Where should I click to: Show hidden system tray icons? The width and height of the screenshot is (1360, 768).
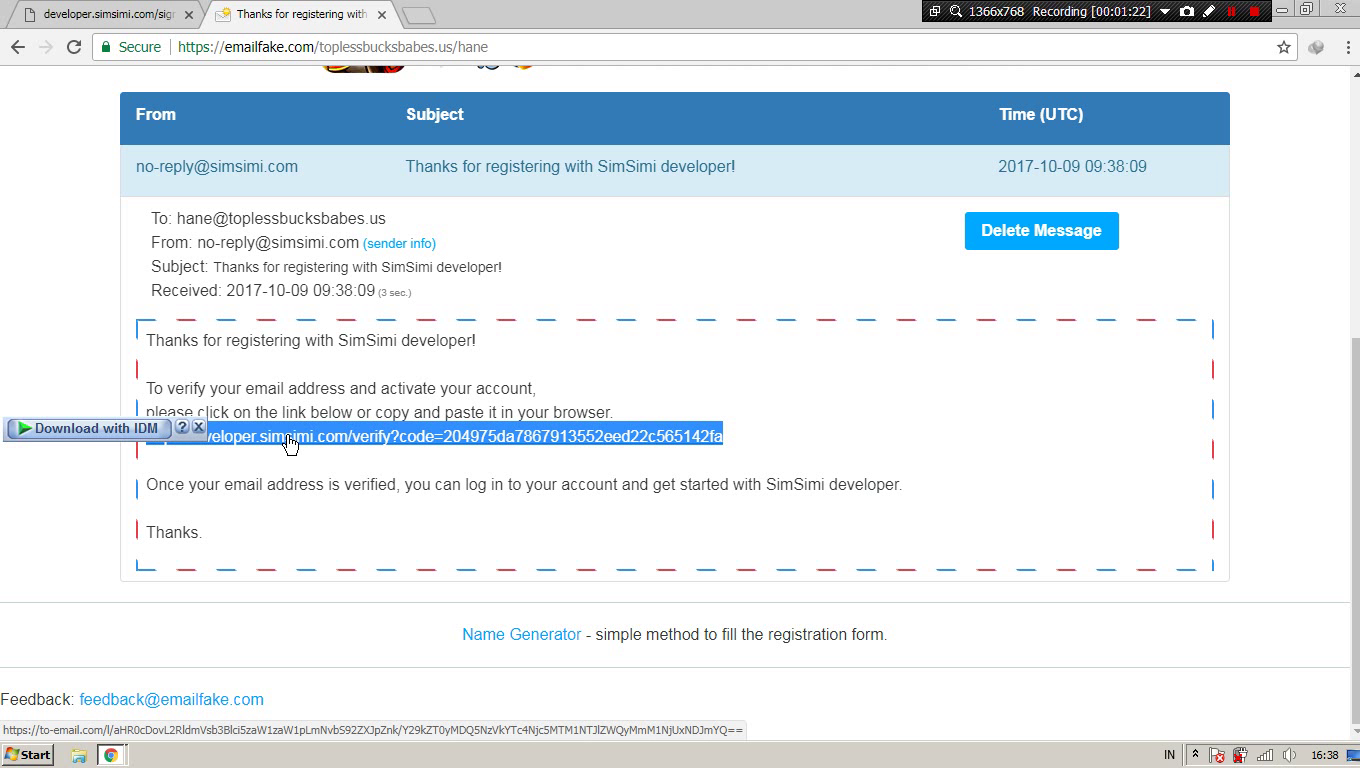point(1195,755)
